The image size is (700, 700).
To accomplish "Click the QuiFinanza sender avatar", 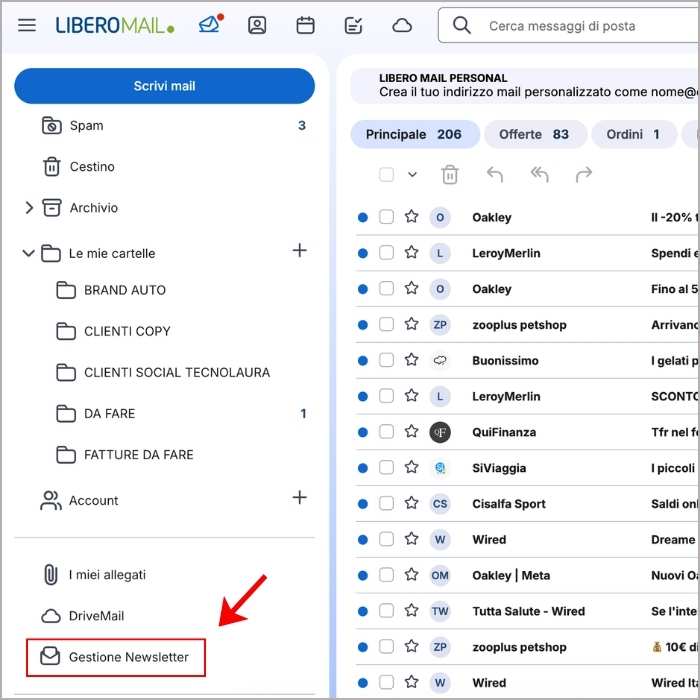I will coord(440,432).
